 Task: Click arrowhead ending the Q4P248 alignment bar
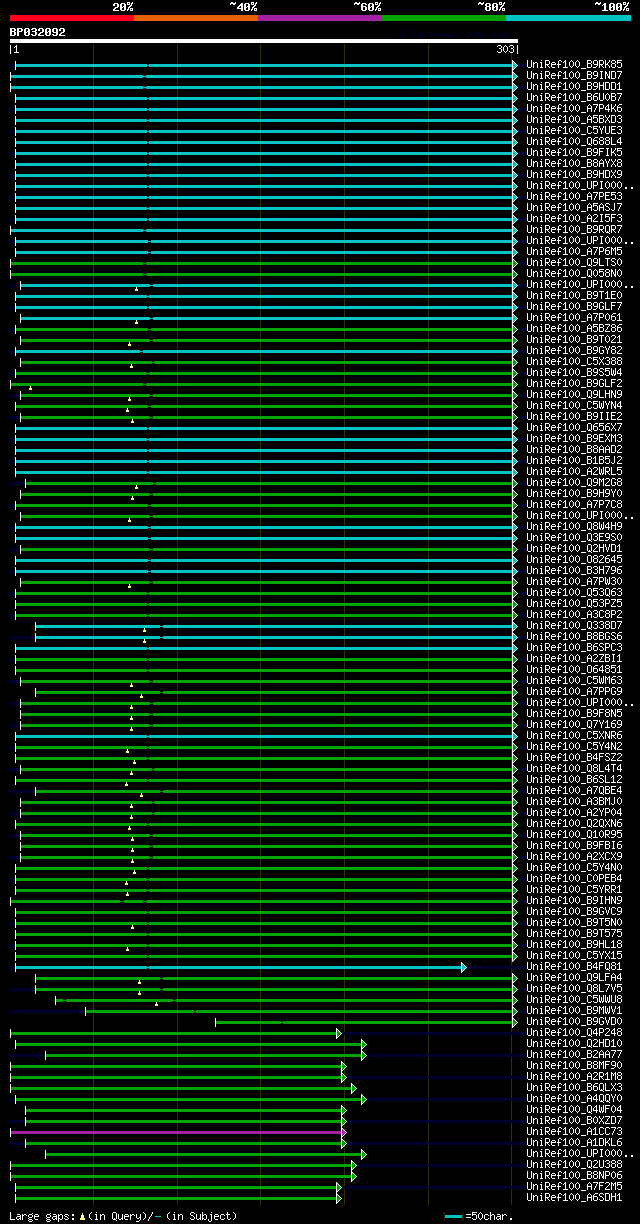339,1033
